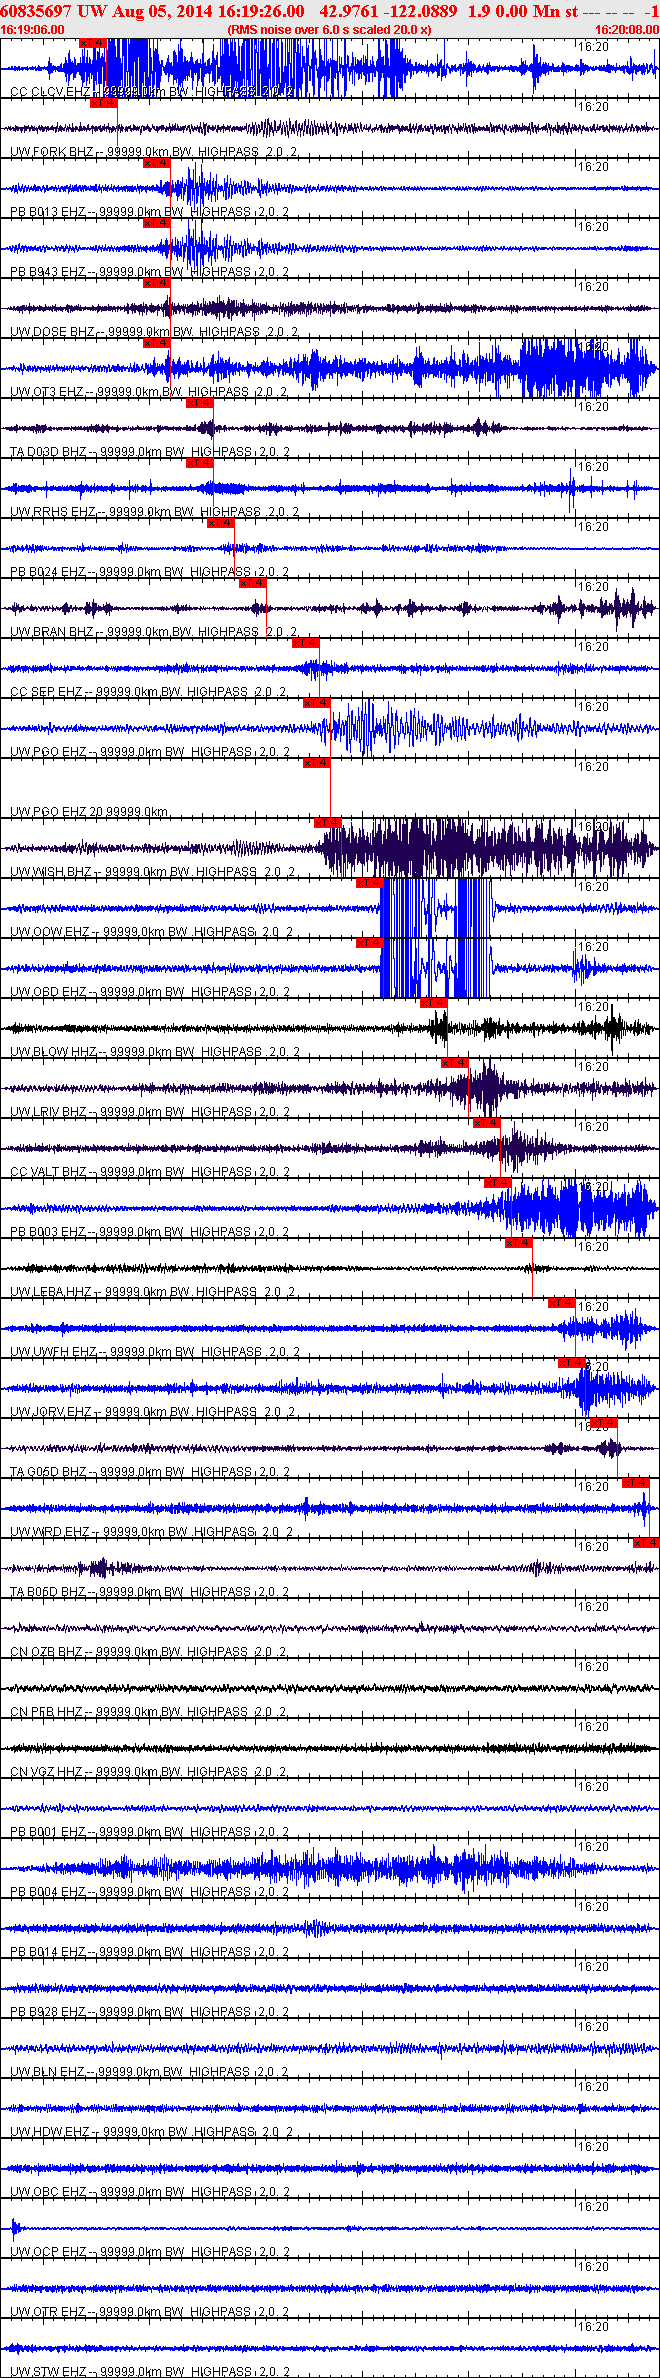
Task: Select the pick flag on CC CLCV trace
Action: (92, 43)
